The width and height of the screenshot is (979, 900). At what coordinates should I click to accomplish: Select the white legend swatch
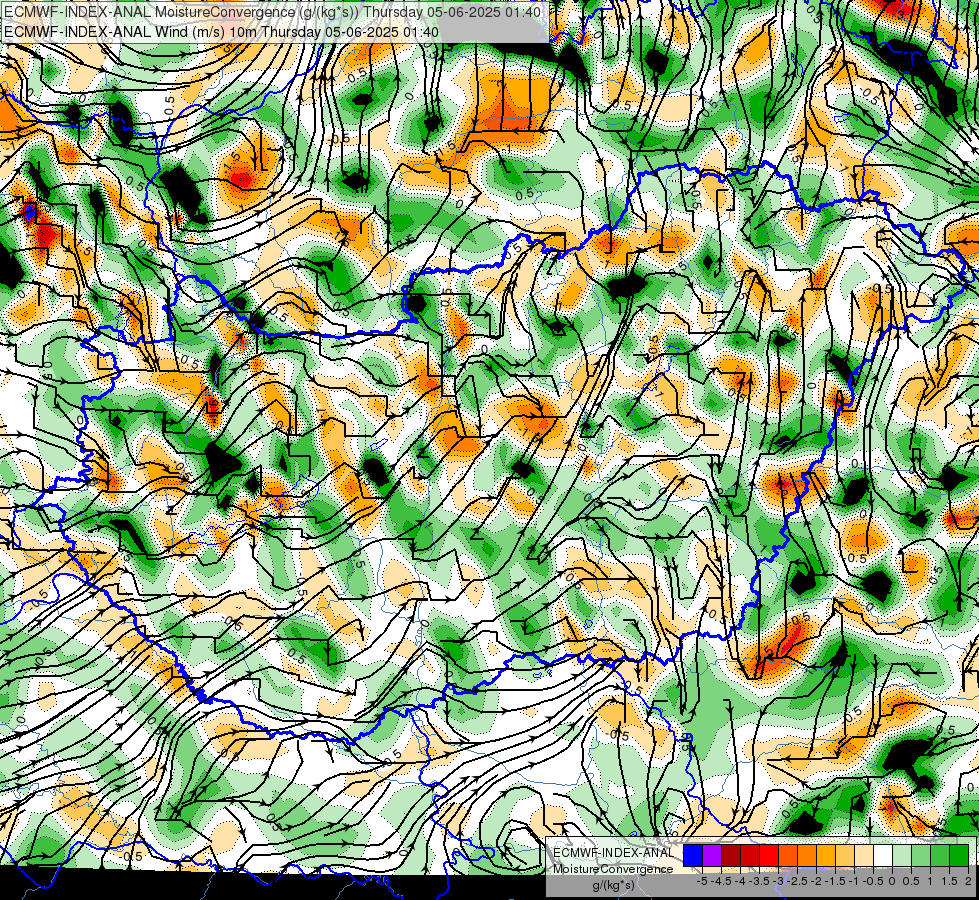(883, 855)
